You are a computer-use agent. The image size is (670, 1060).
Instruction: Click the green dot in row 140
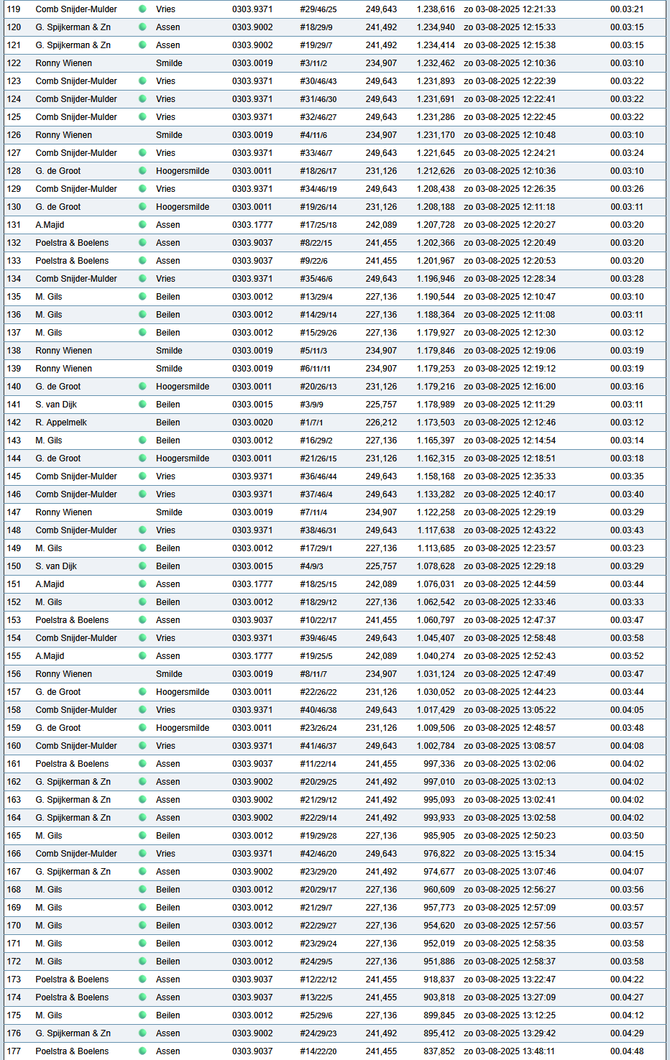click(142, 387)
